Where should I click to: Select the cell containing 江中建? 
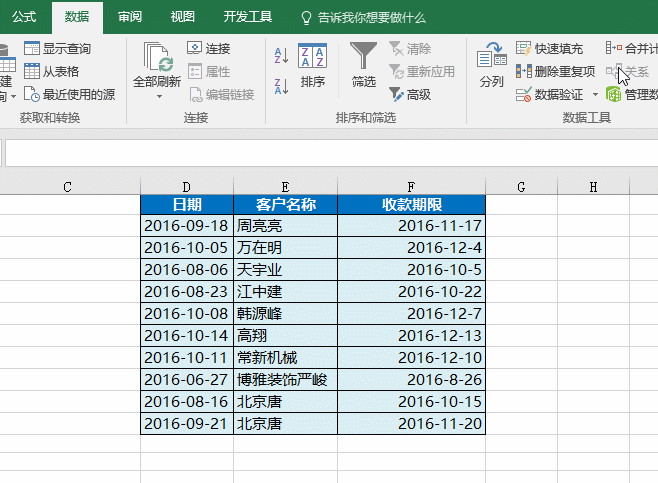tap(285, 292)
